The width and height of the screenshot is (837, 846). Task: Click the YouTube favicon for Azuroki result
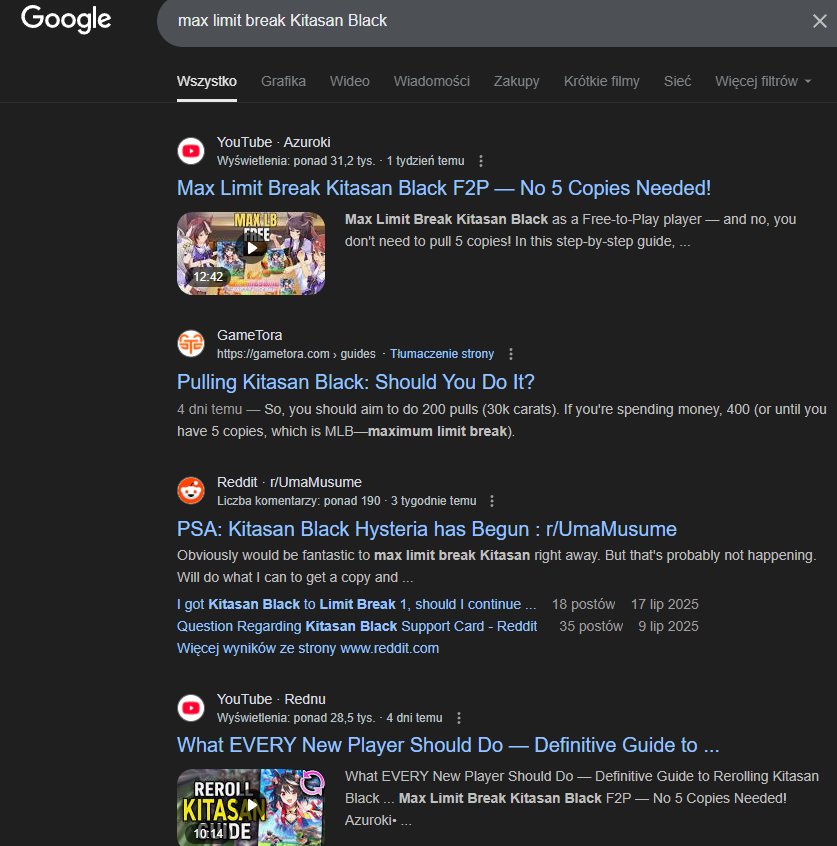[191, 151]
